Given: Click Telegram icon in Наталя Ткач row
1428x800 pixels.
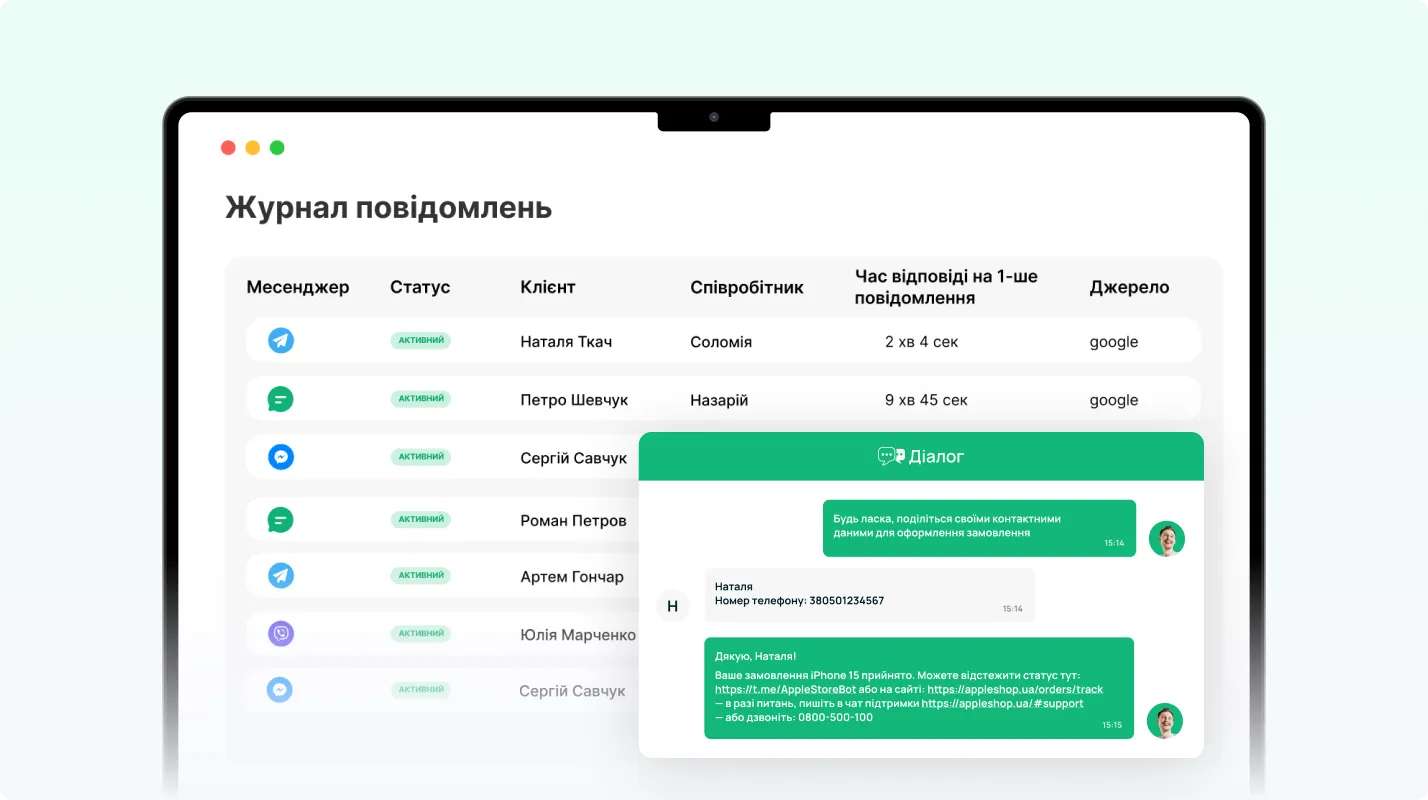Looking at the screenshot, I should 281,341.
